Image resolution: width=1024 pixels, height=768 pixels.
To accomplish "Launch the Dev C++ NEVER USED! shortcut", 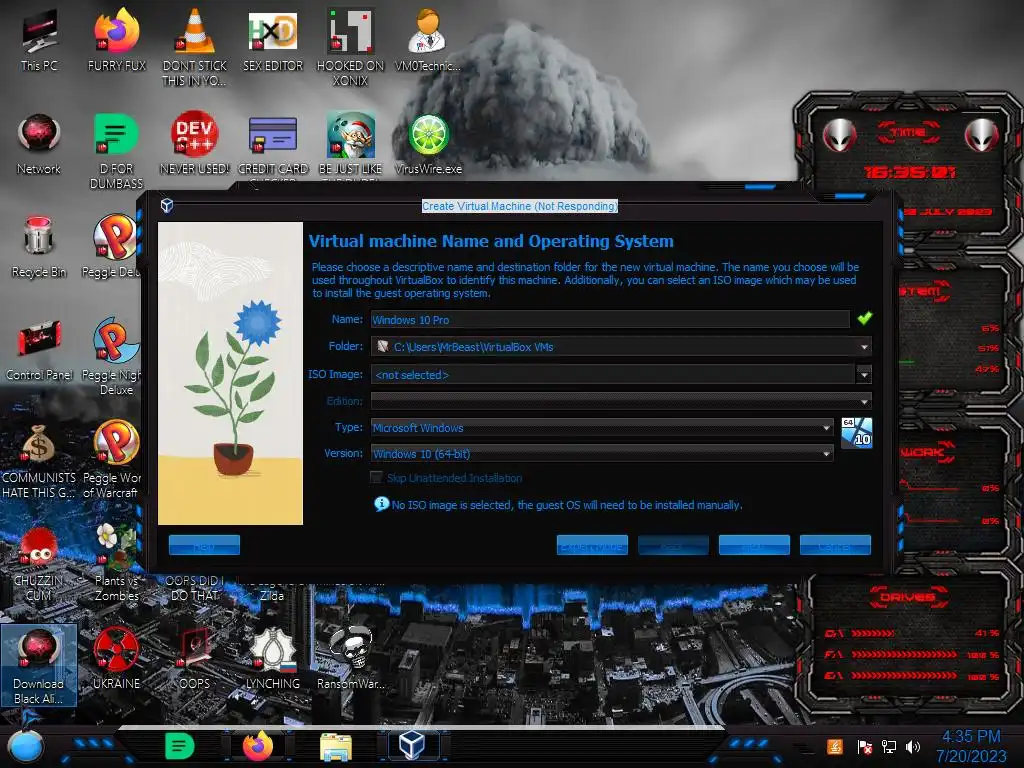I will click(x=195, y=142).
